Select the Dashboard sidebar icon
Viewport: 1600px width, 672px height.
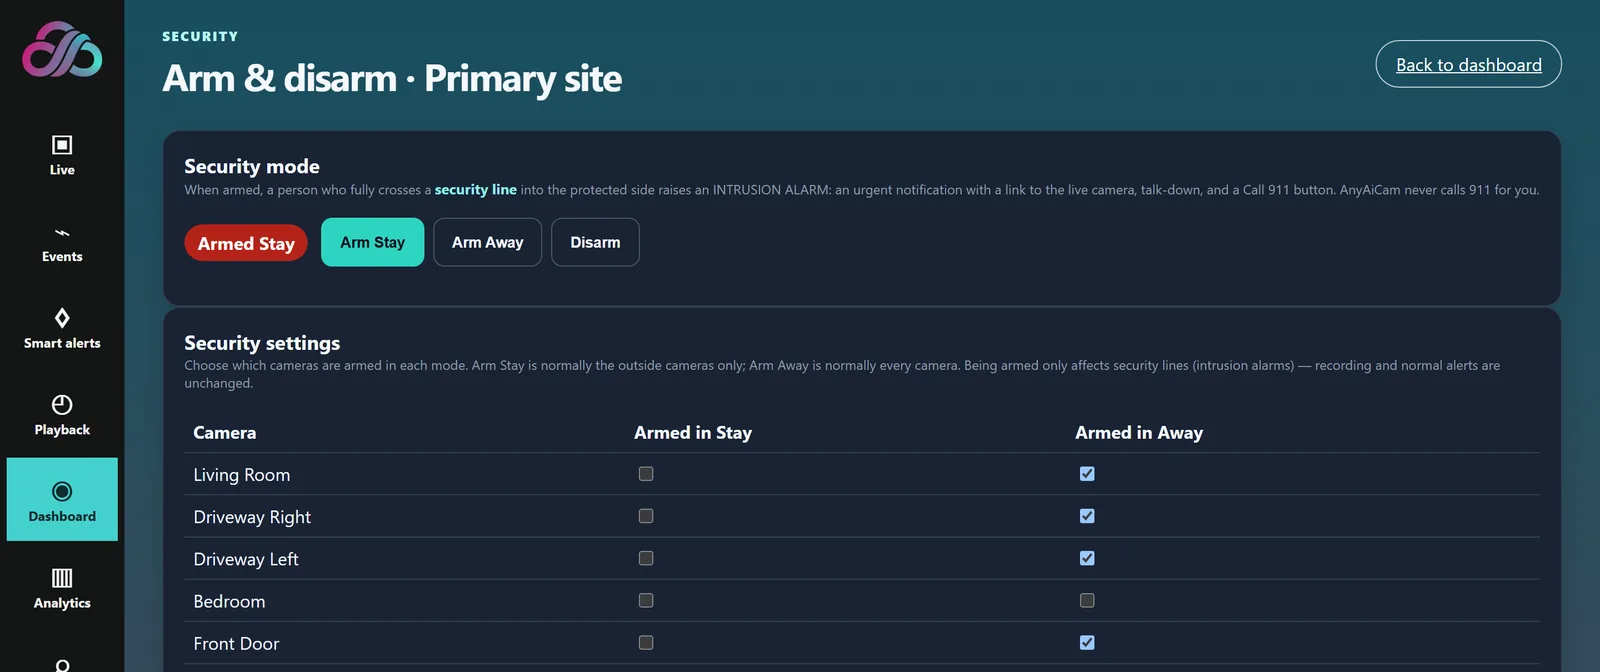pyautogui.click(x=62, y=491)
